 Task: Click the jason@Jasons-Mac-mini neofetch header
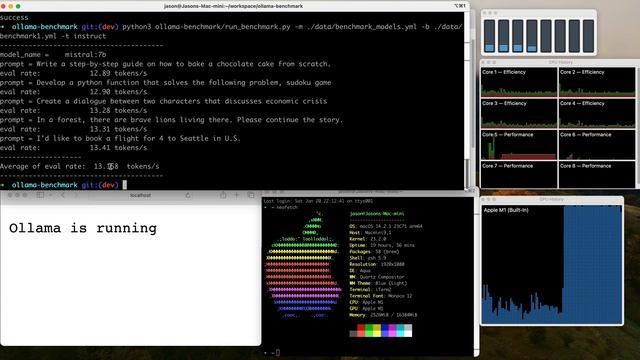377,213
